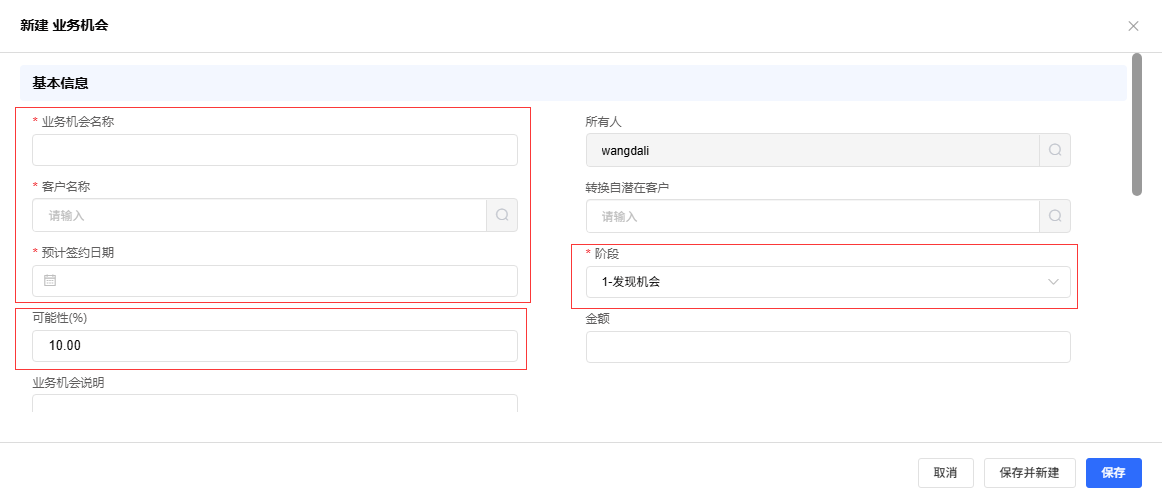Click the 保存并新建 button

pos(1029,473)
